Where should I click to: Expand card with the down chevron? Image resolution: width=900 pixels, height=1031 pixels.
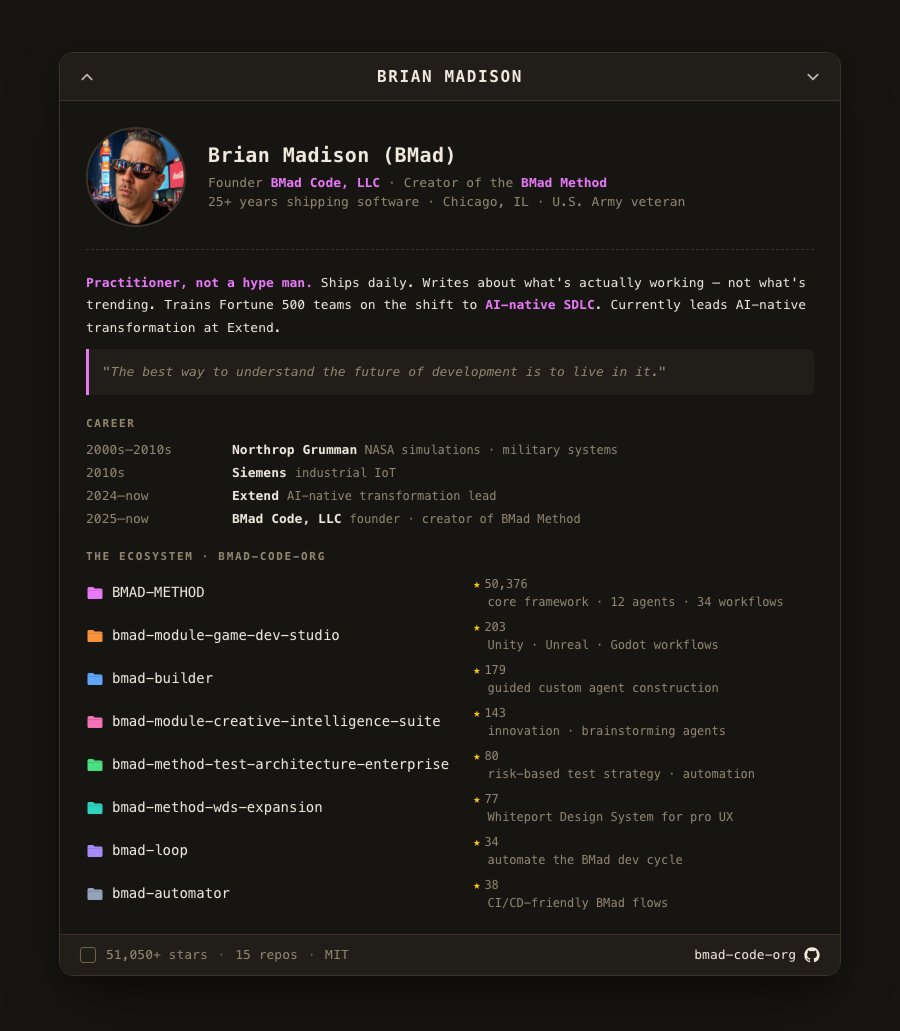(813, 77)
